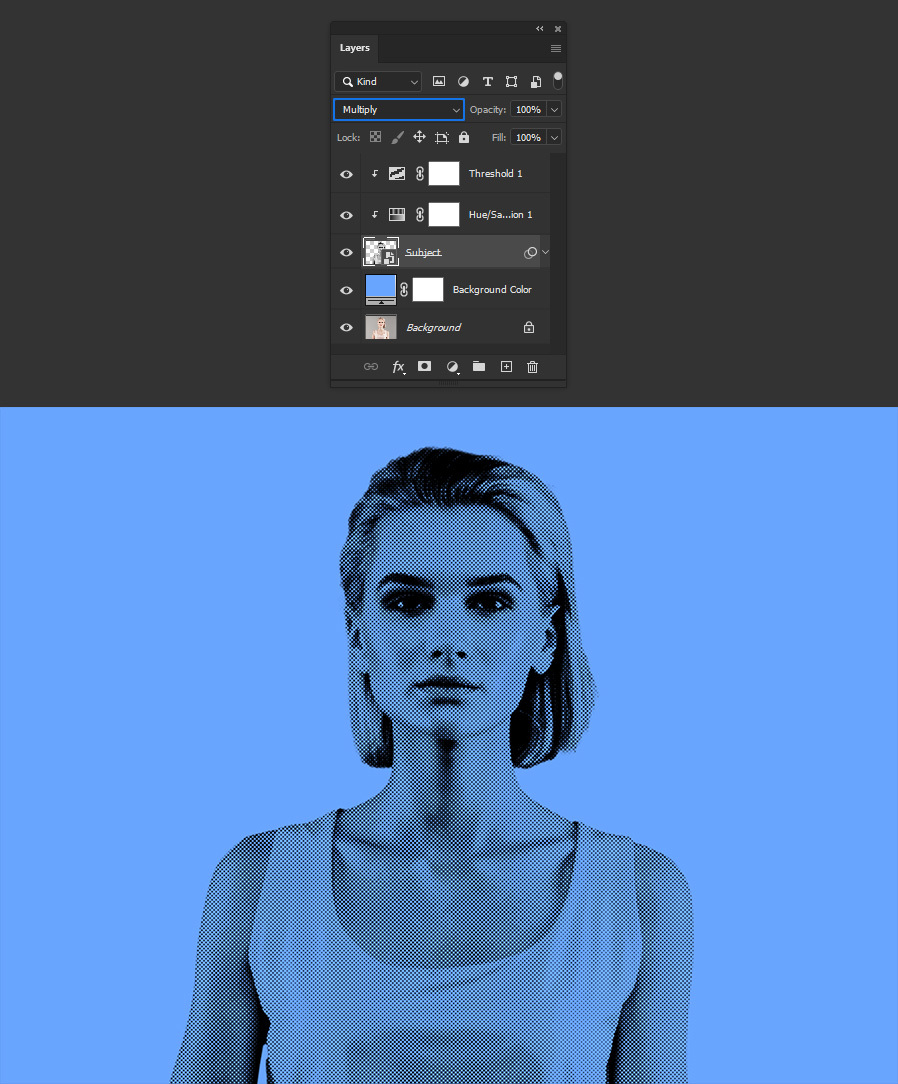Filter for smart objects icon
This screenshot has width=898, height=1084.
coord(536,82)
